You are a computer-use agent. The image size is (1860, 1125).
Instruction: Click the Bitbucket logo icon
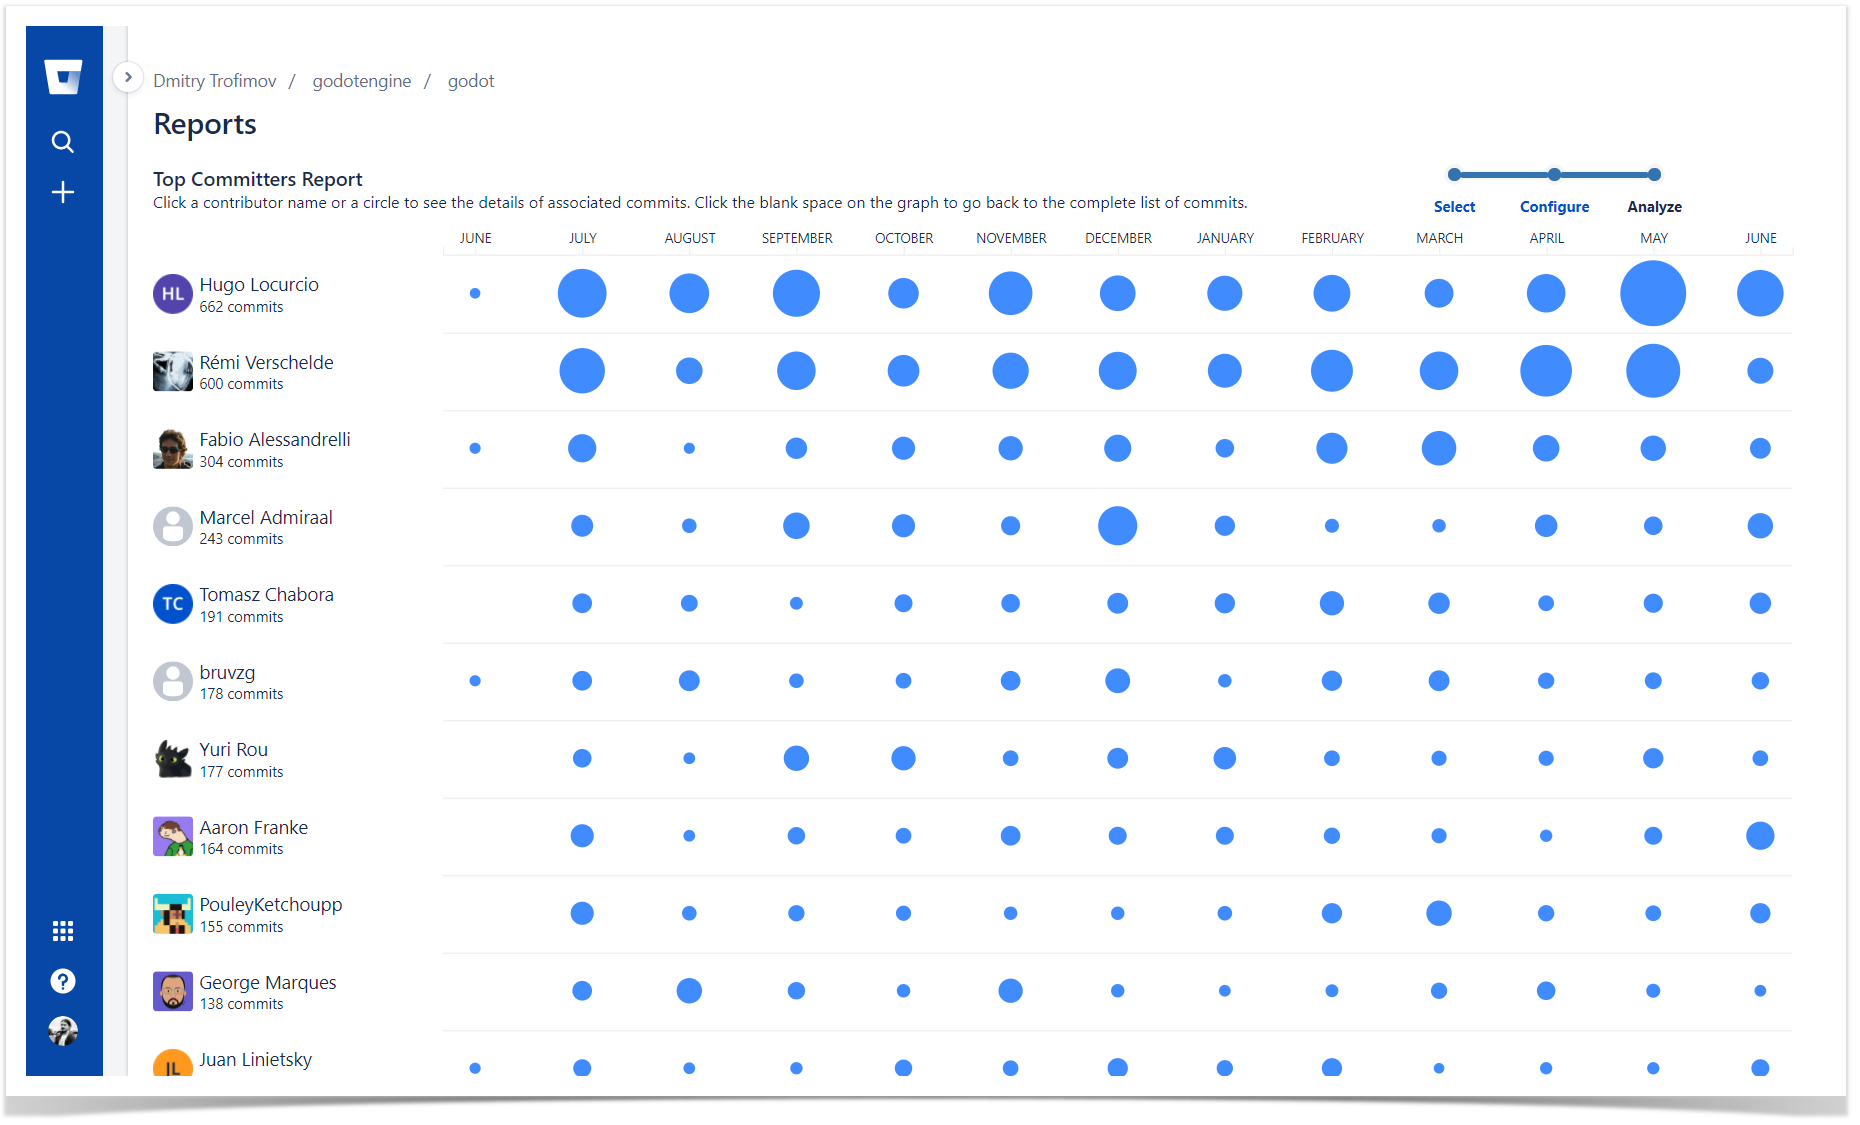[x=63, y=77]
